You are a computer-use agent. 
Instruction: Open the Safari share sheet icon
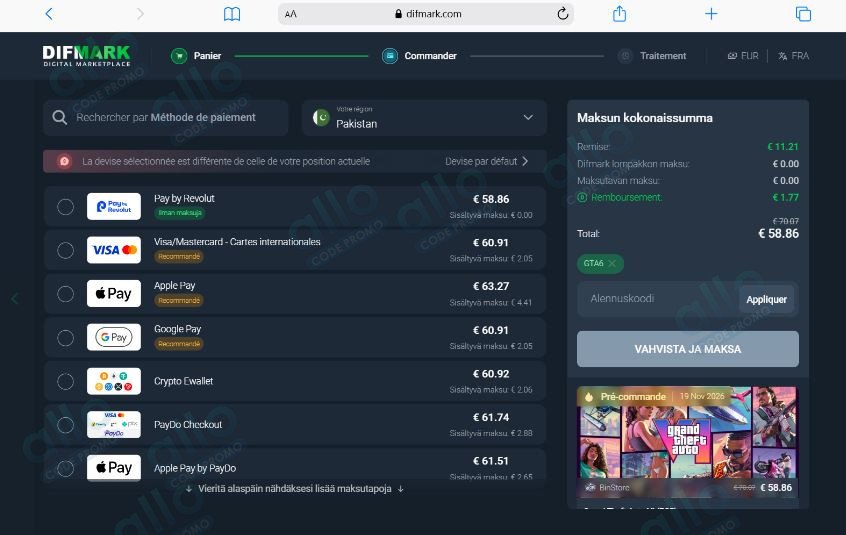(619, 13)
